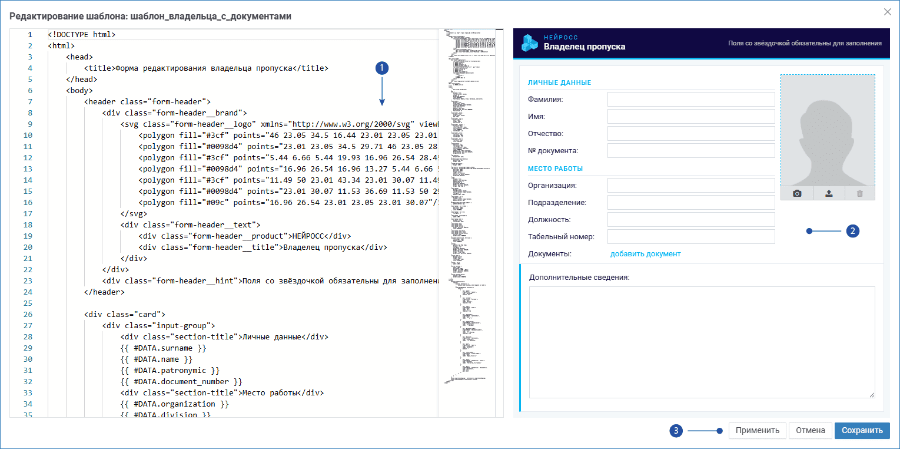Focus the Отчество input field

pyautogui.click(x=690, y=134)
